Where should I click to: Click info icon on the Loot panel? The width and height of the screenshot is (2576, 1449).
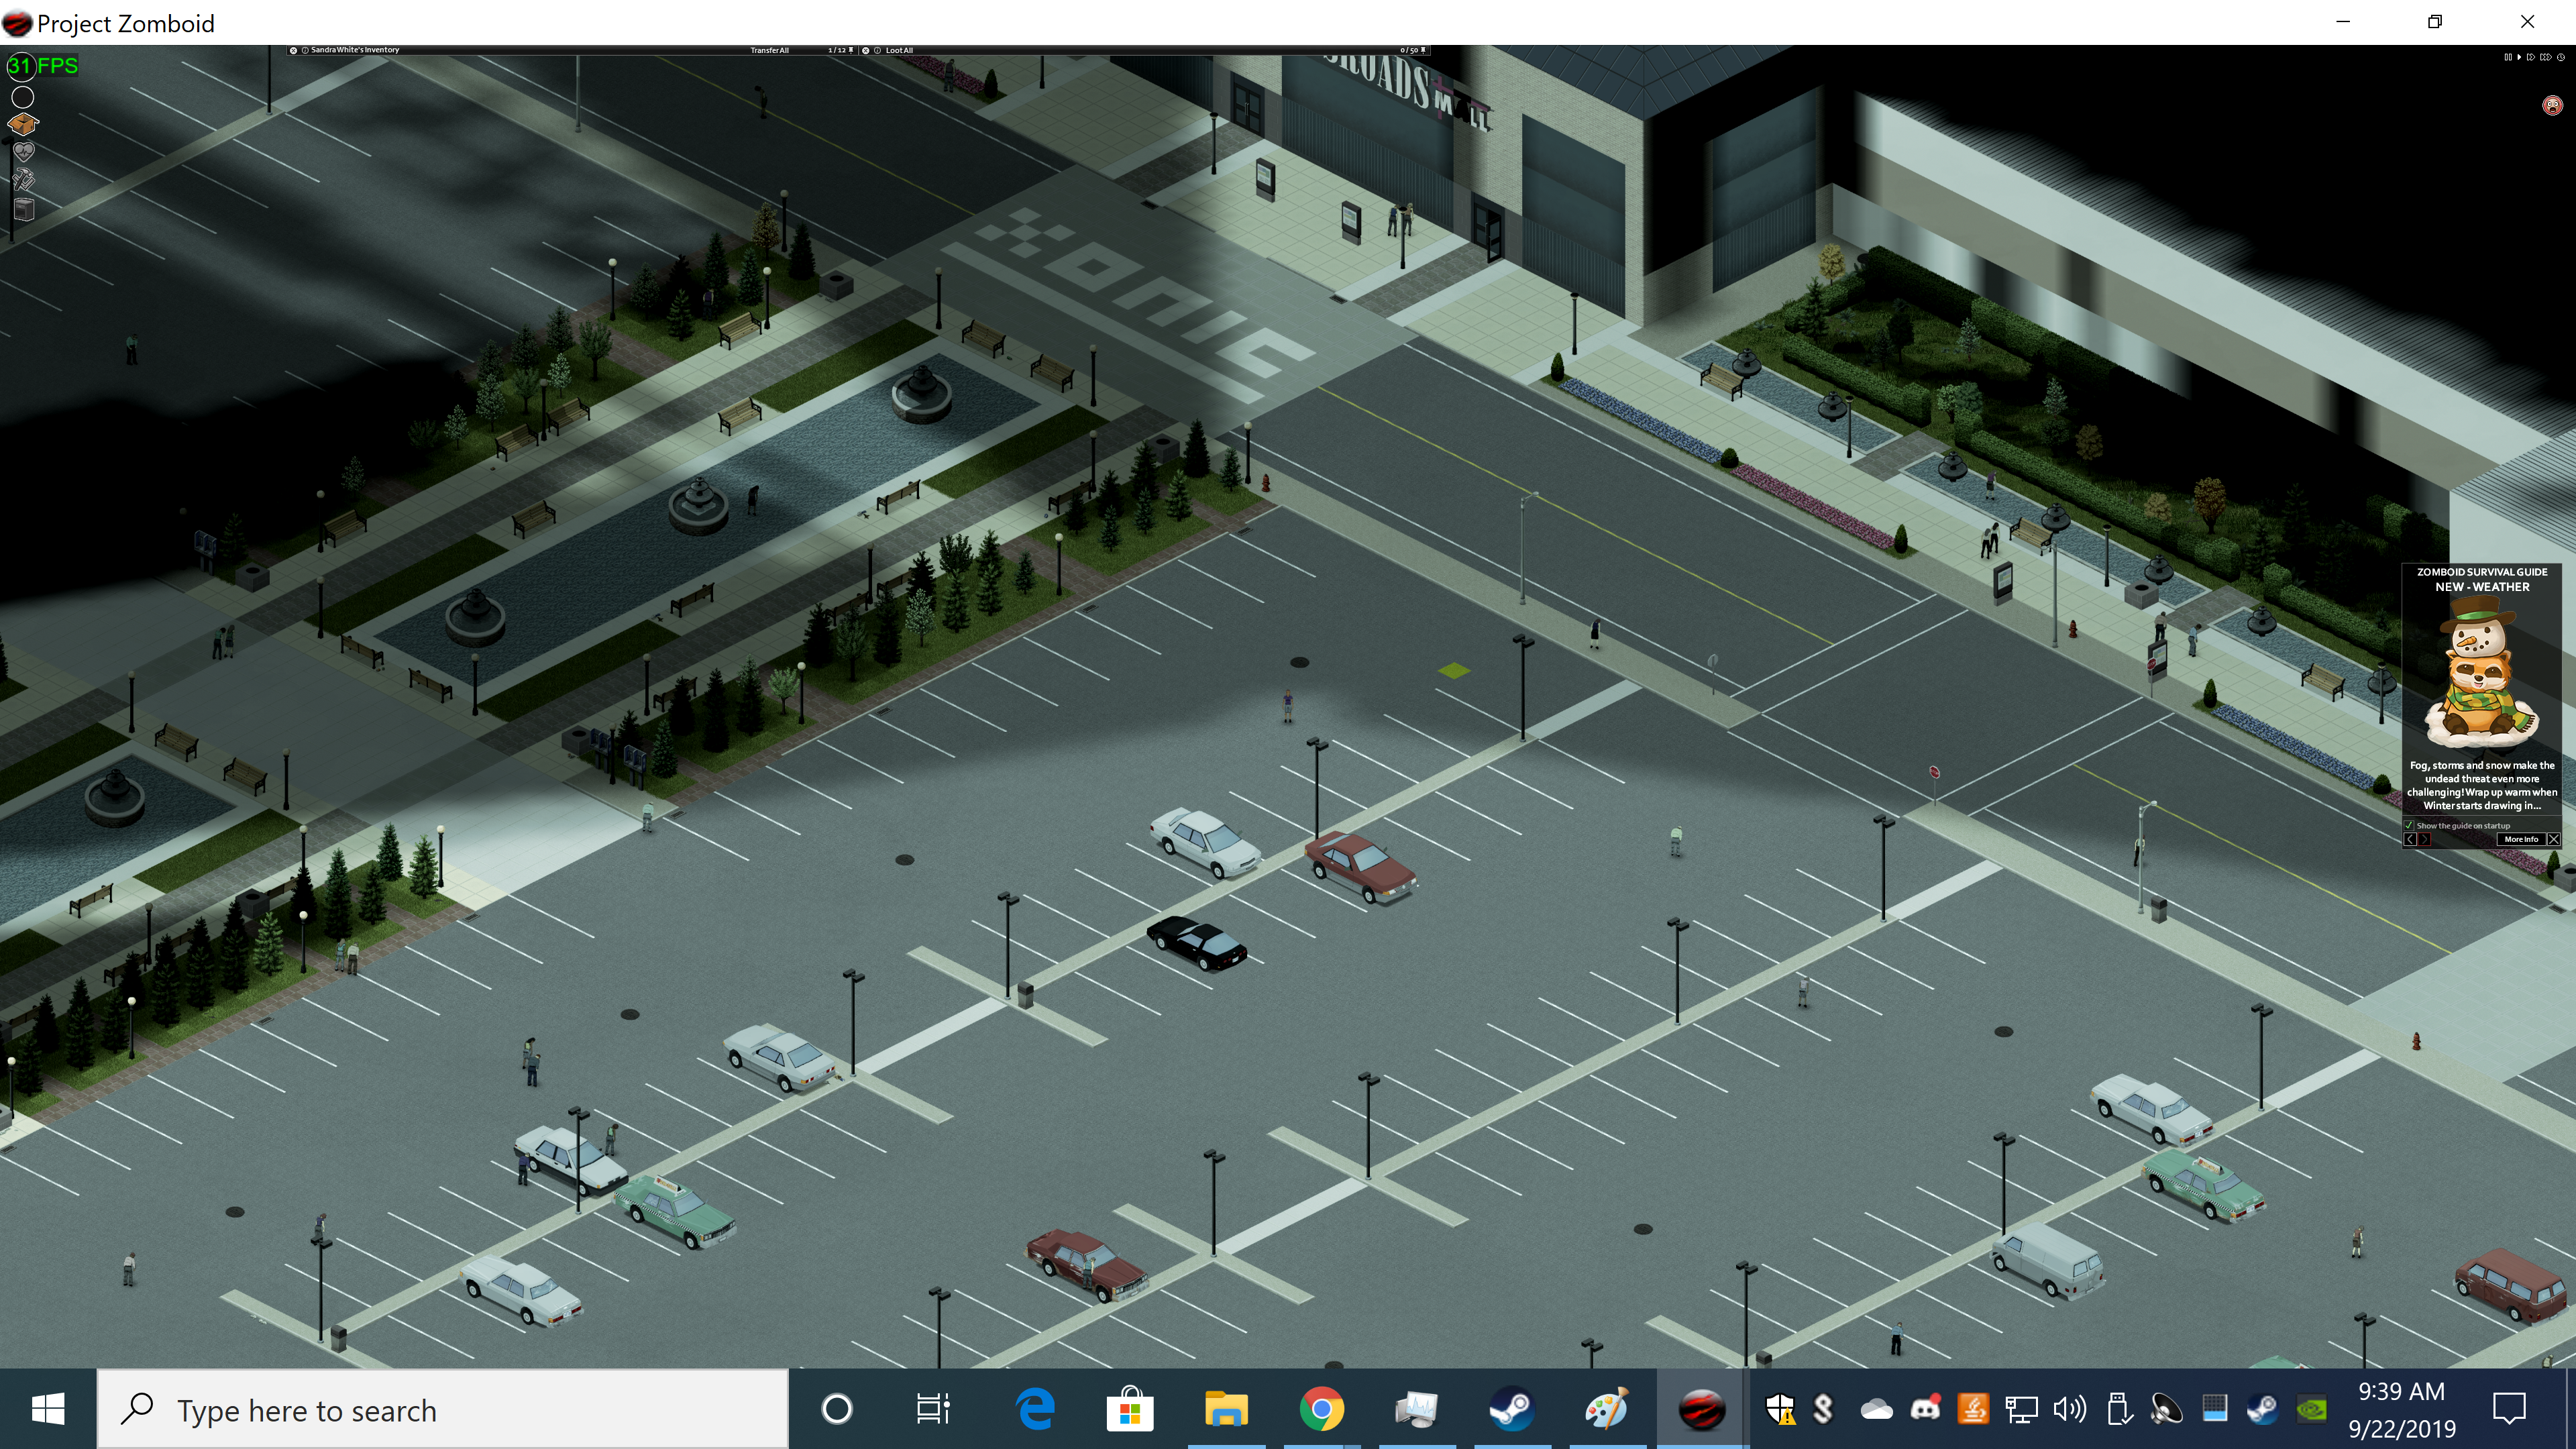point(878,50)
